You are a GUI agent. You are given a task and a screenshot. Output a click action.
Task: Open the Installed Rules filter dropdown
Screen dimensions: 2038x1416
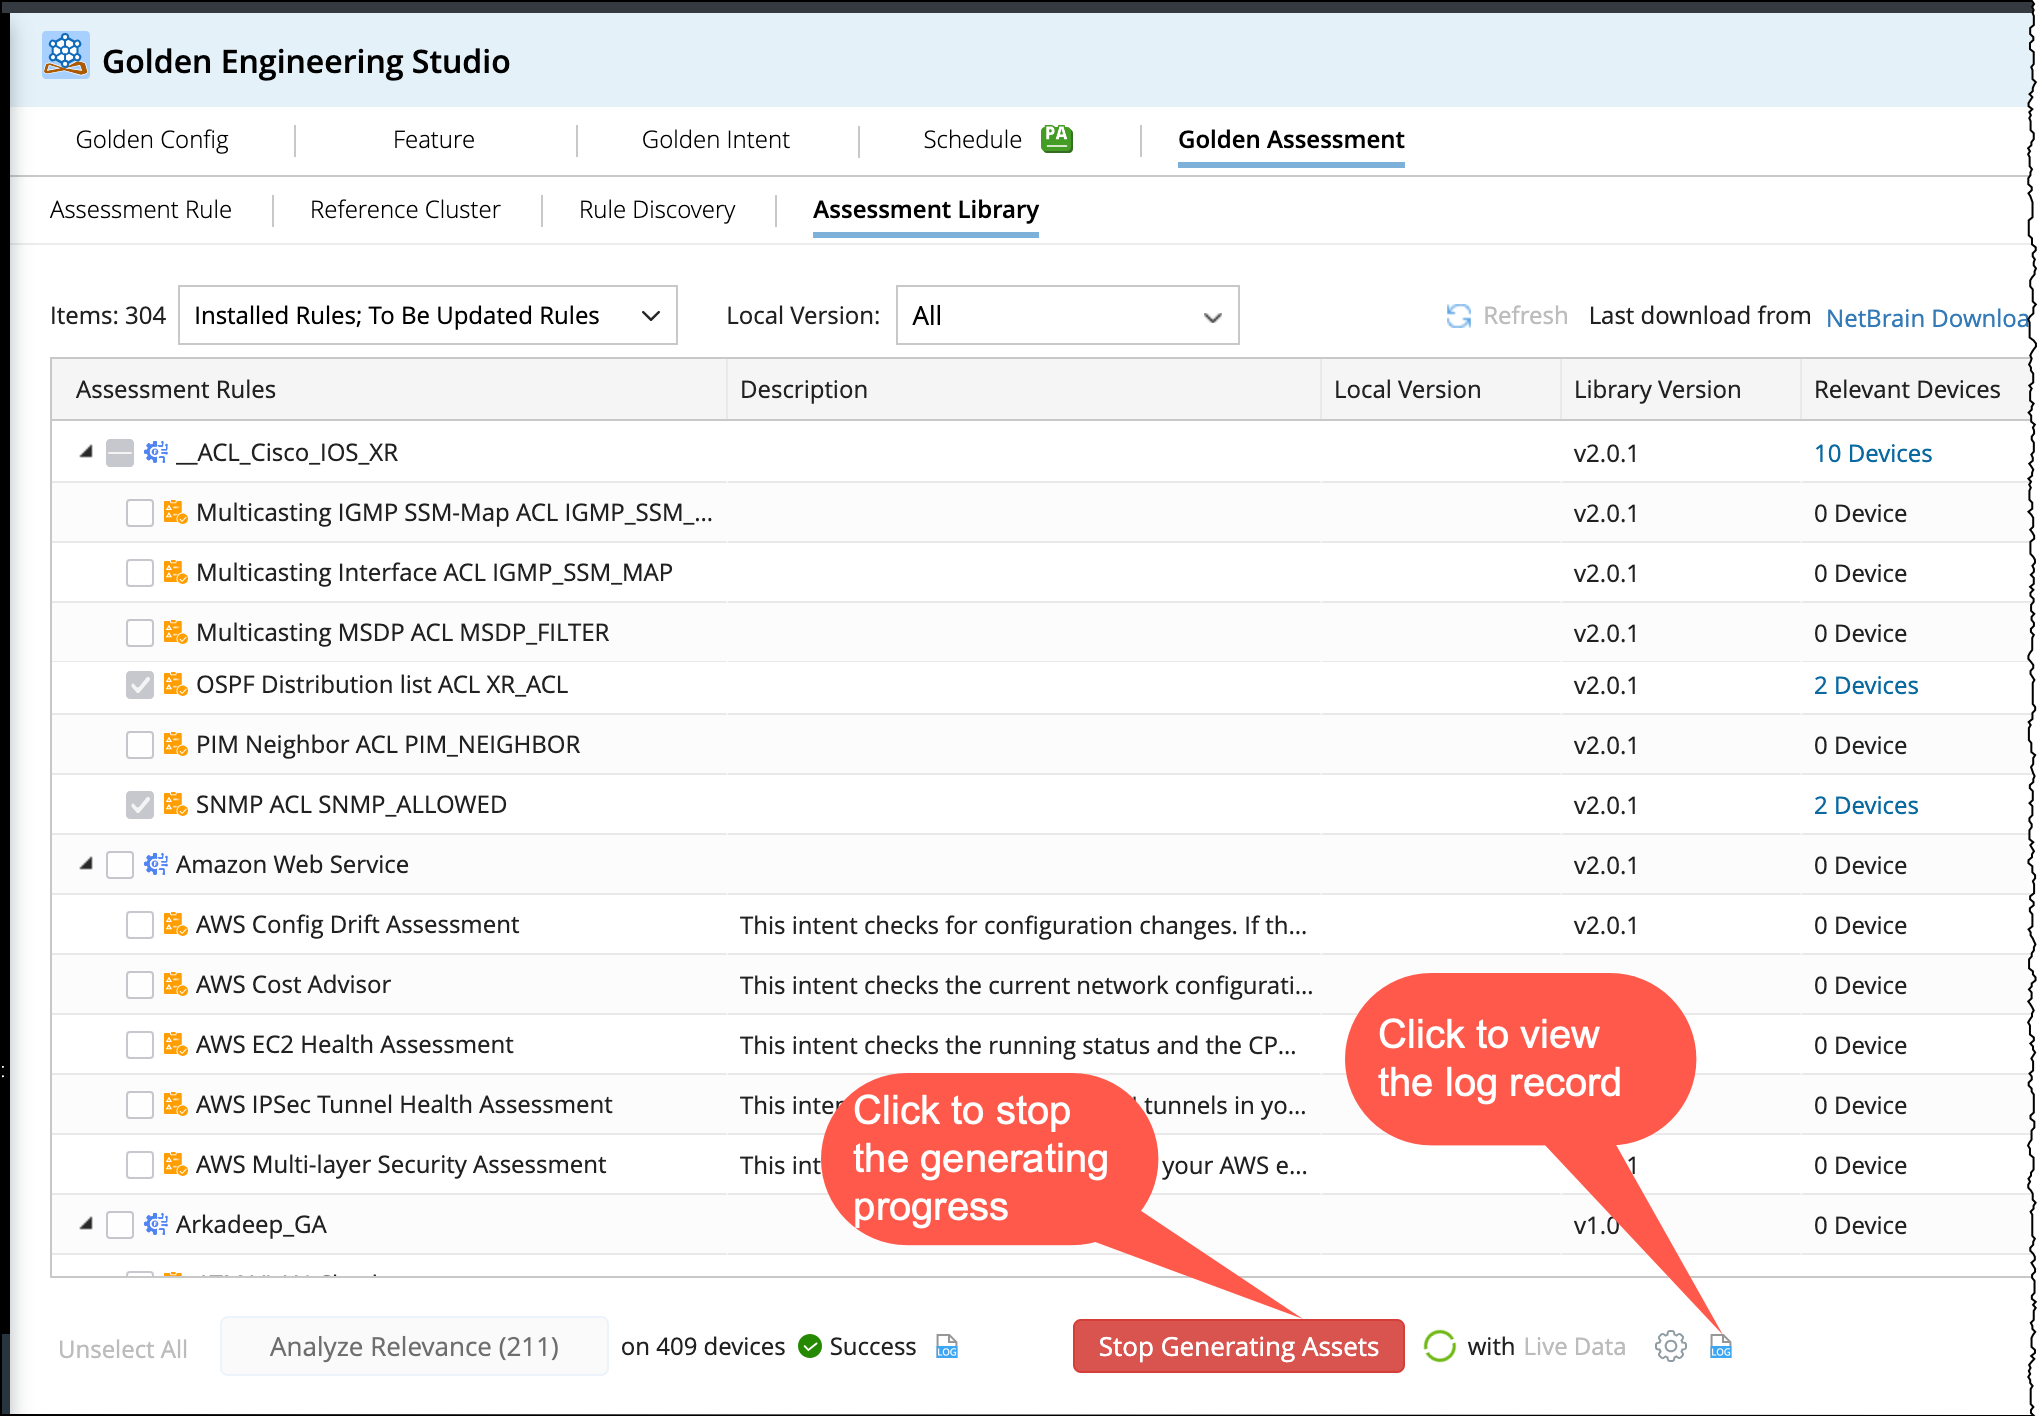click(x=427, y=316)
